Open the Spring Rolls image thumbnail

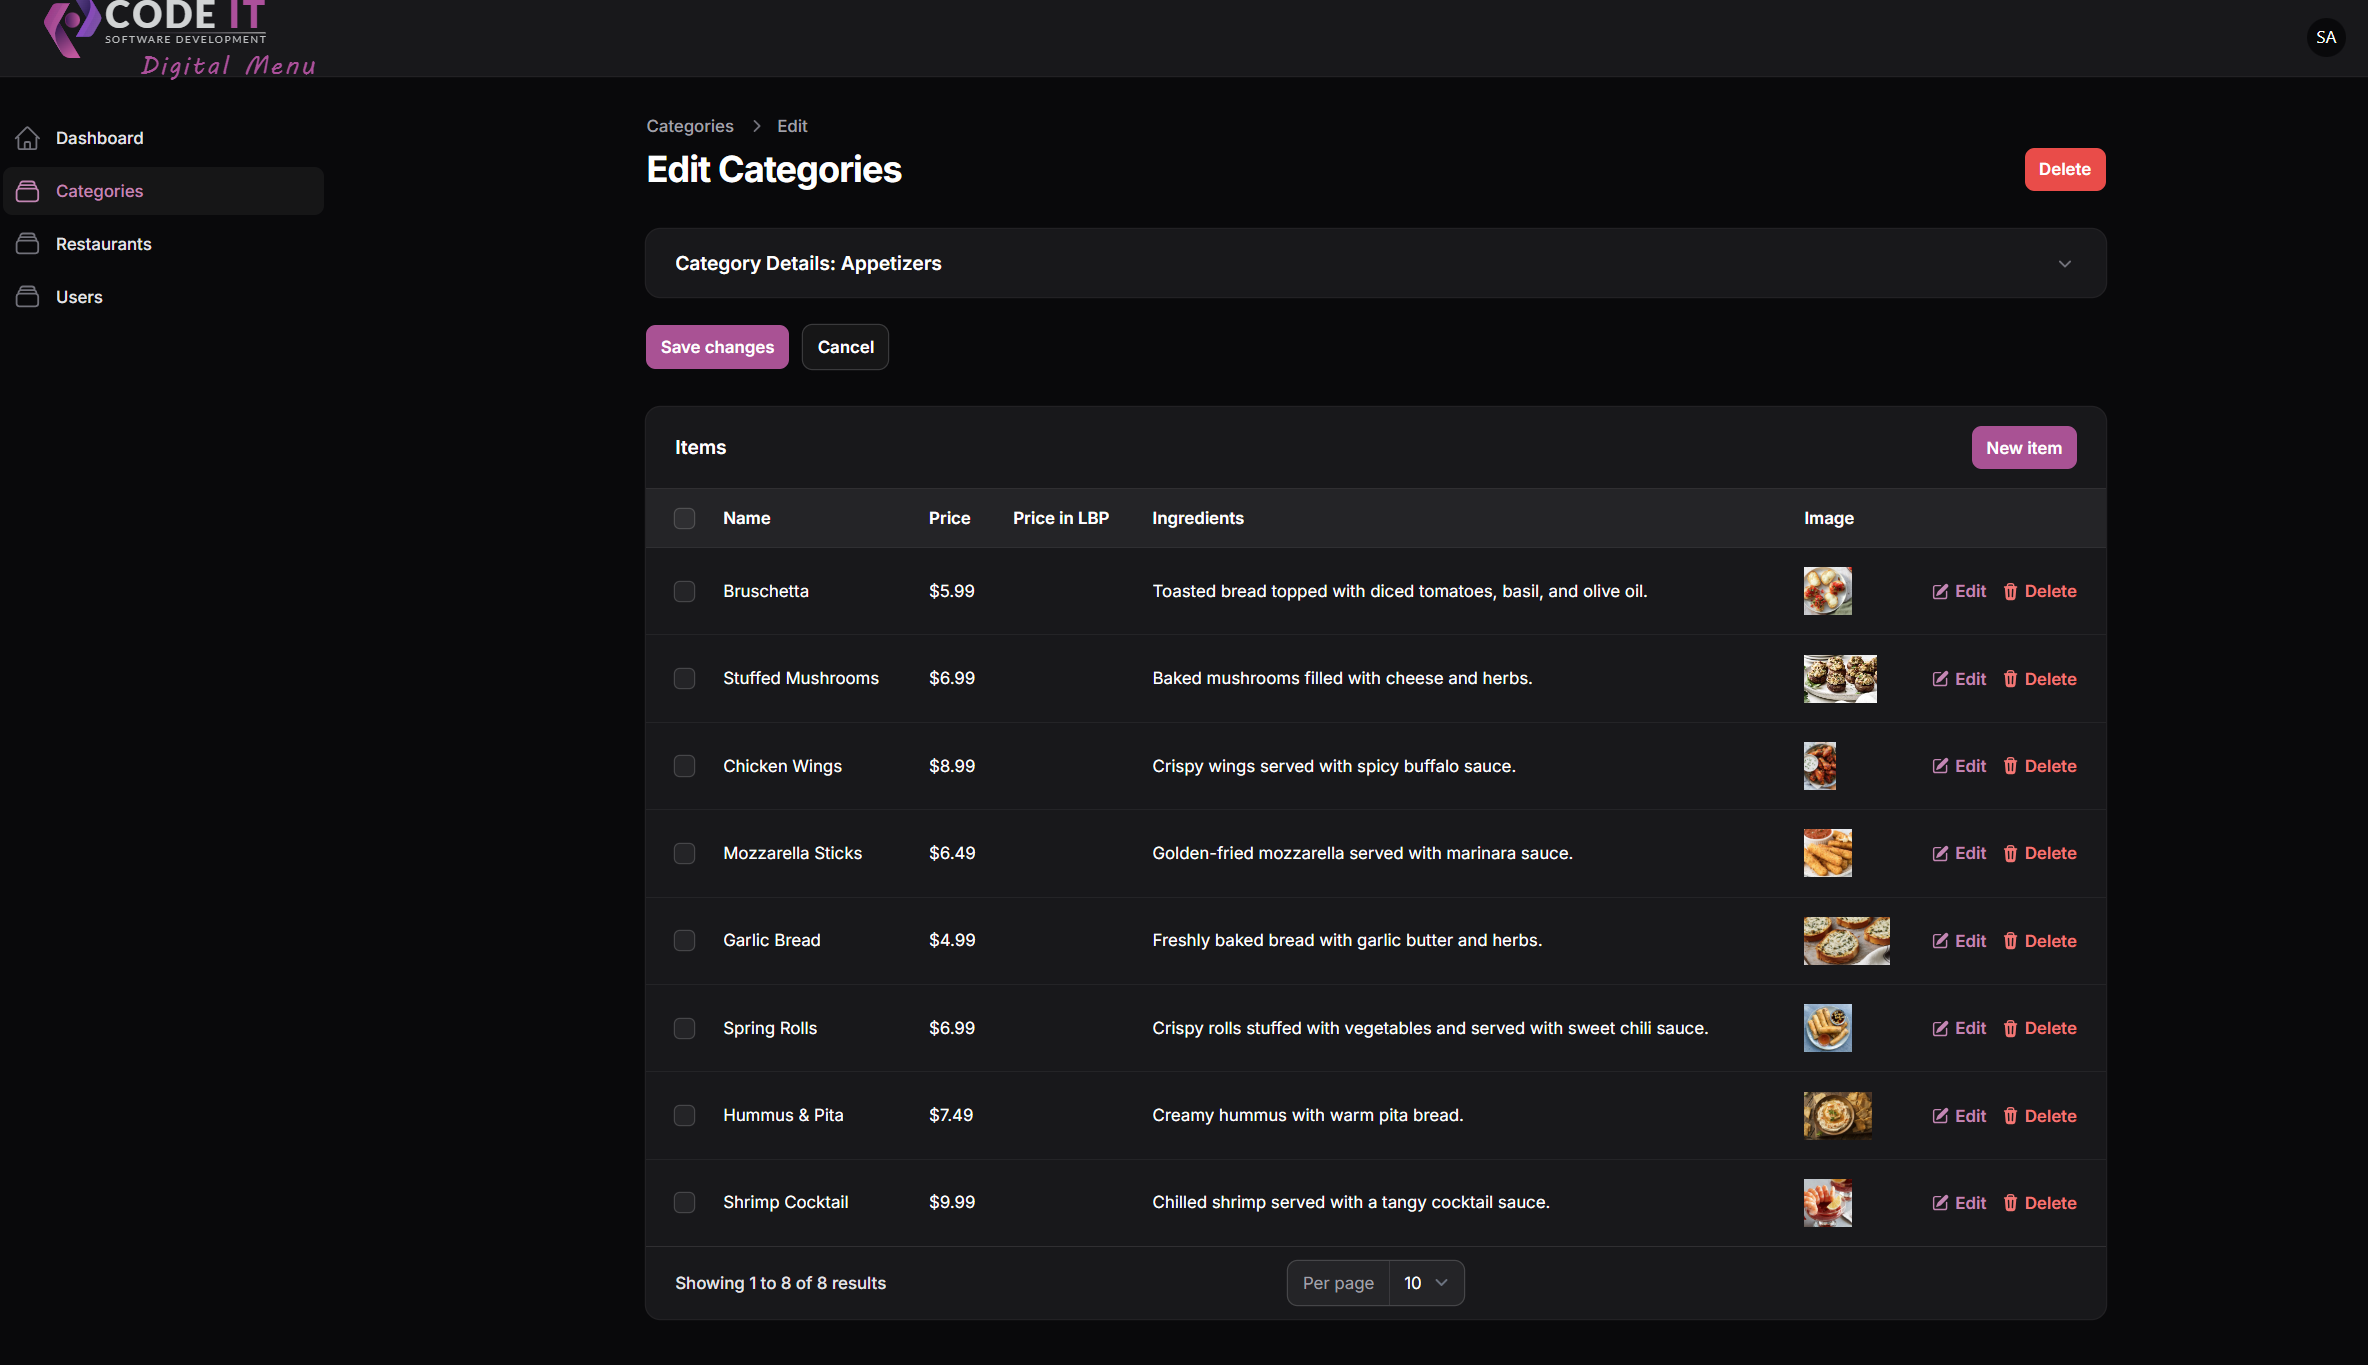coord(1827,1028)
